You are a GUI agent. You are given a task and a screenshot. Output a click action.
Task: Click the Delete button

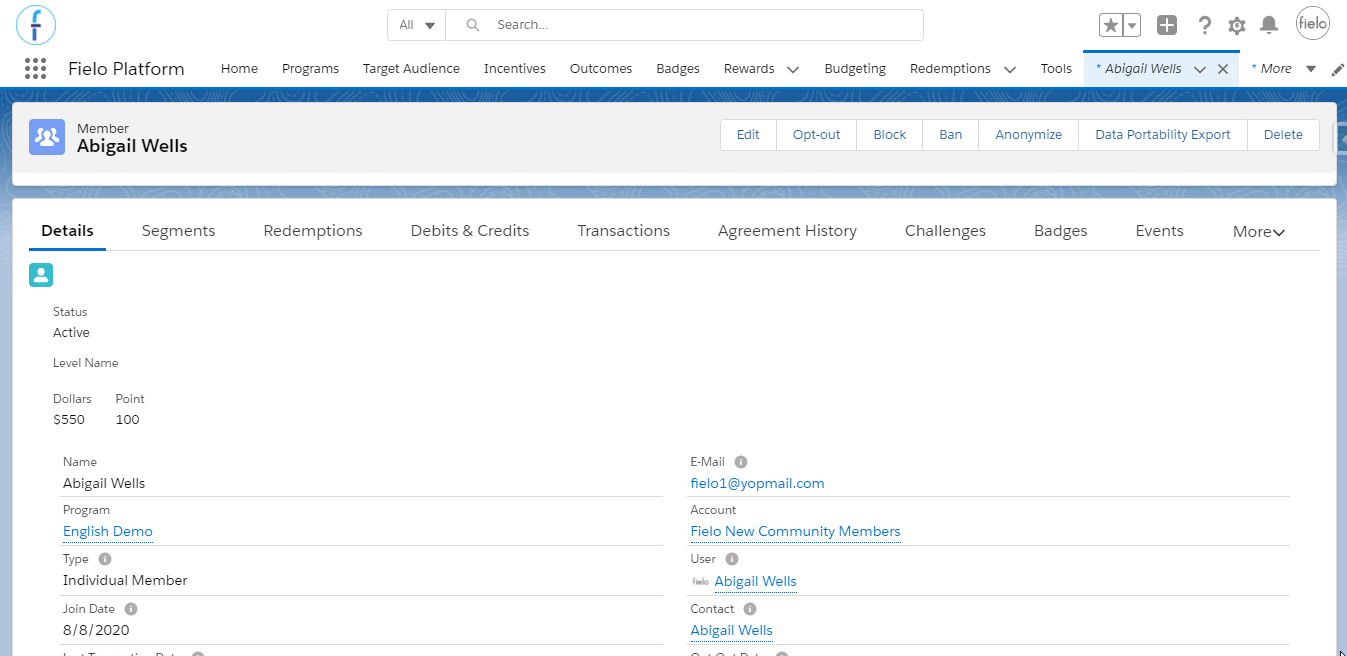click(x=1283, y=135)
